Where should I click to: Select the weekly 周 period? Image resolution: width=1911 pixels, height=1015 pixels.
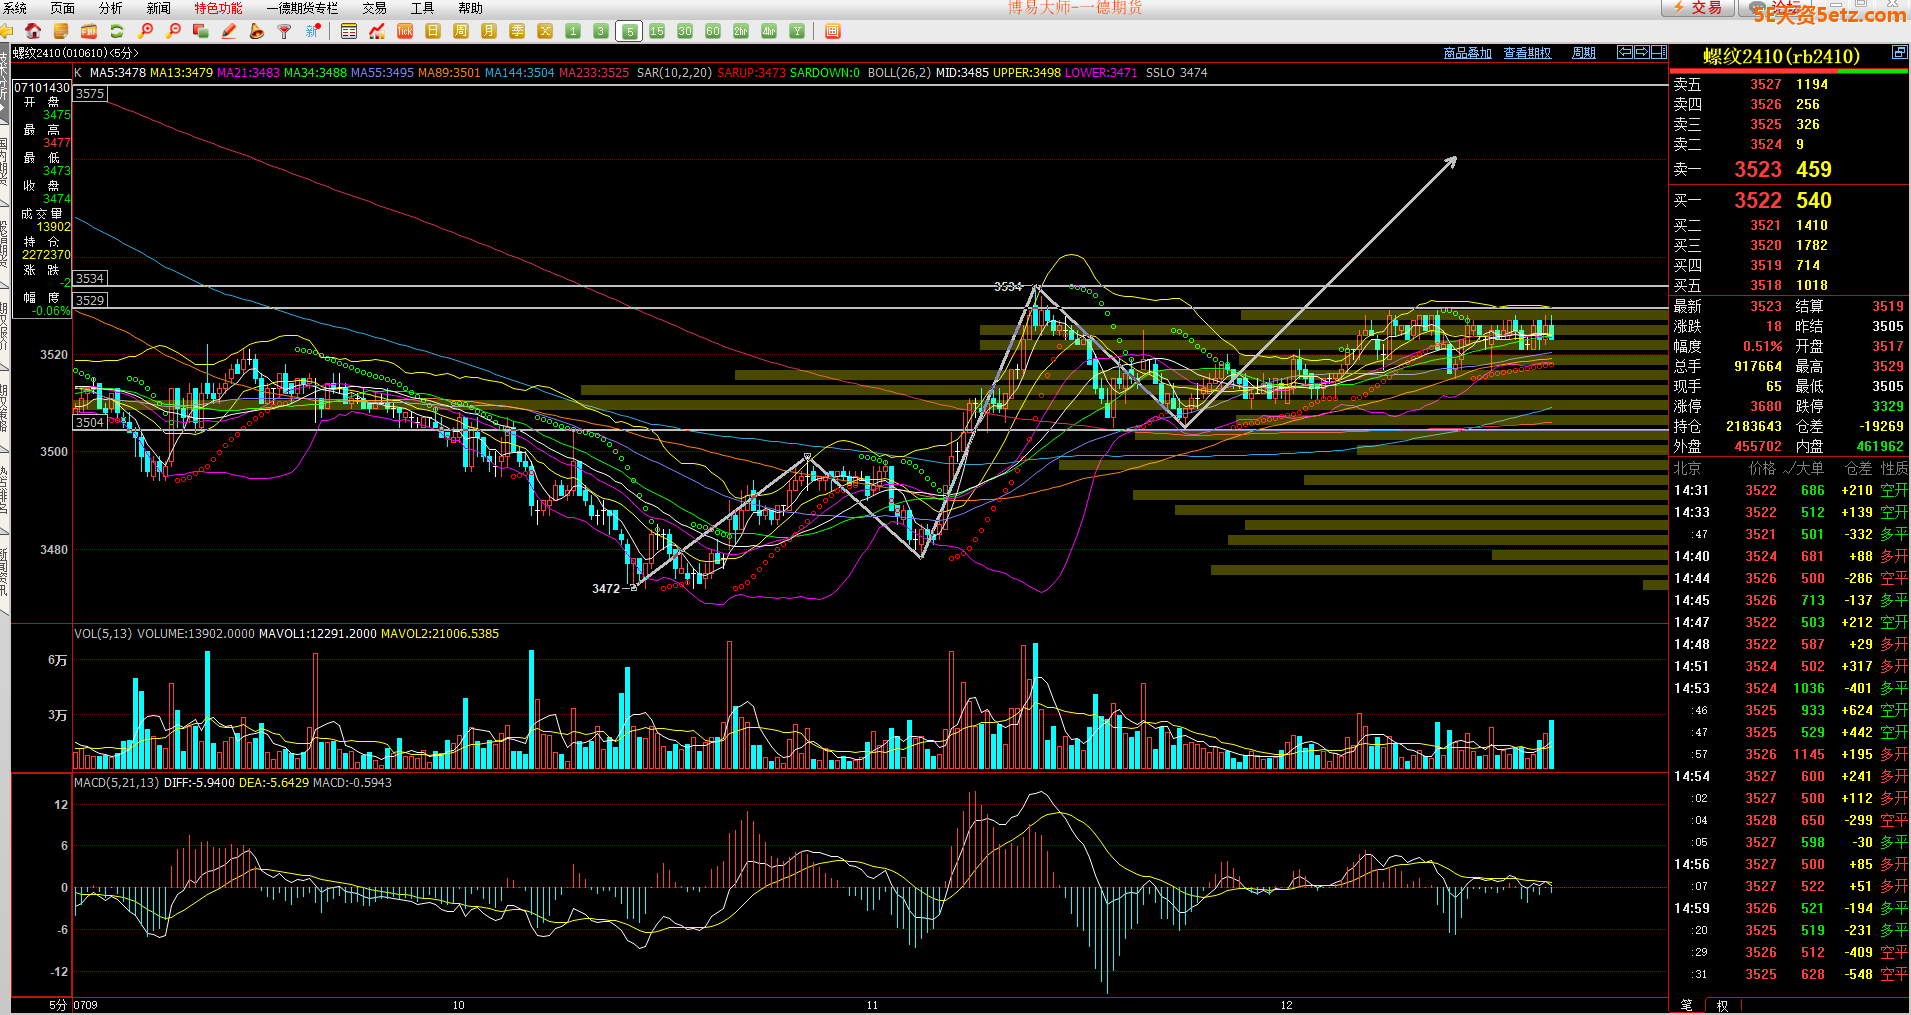point(461,31)
